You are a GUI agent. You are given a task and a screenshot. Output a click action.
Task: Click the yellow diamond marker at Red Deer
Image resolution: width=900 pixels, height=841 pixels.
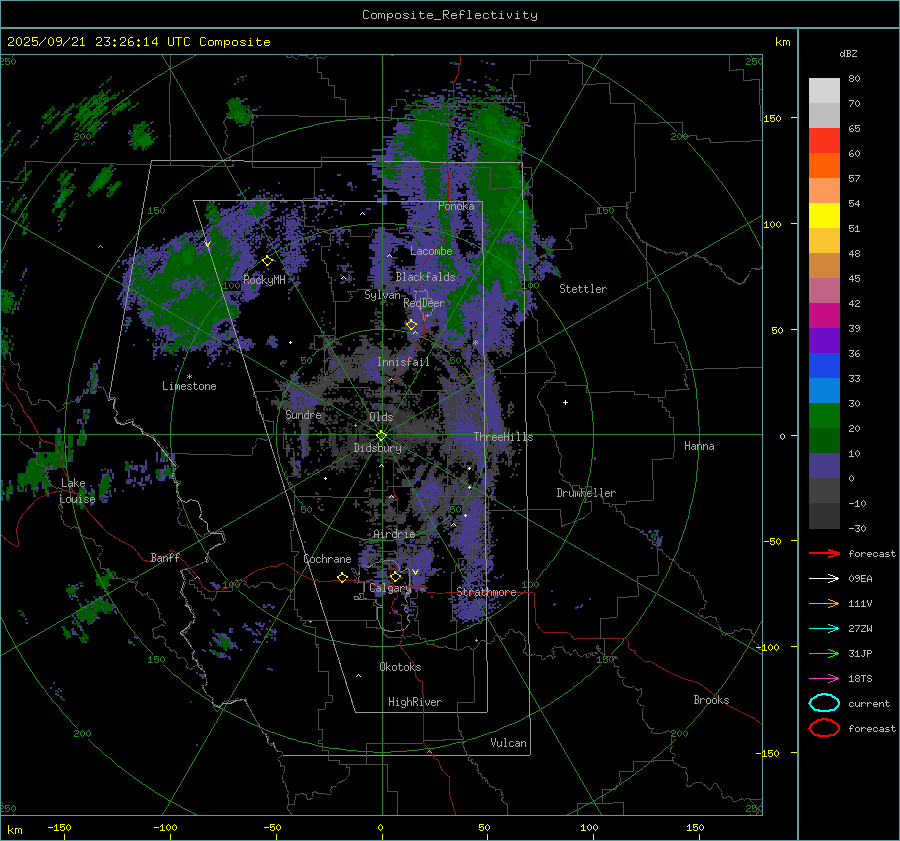click(411, 325)
